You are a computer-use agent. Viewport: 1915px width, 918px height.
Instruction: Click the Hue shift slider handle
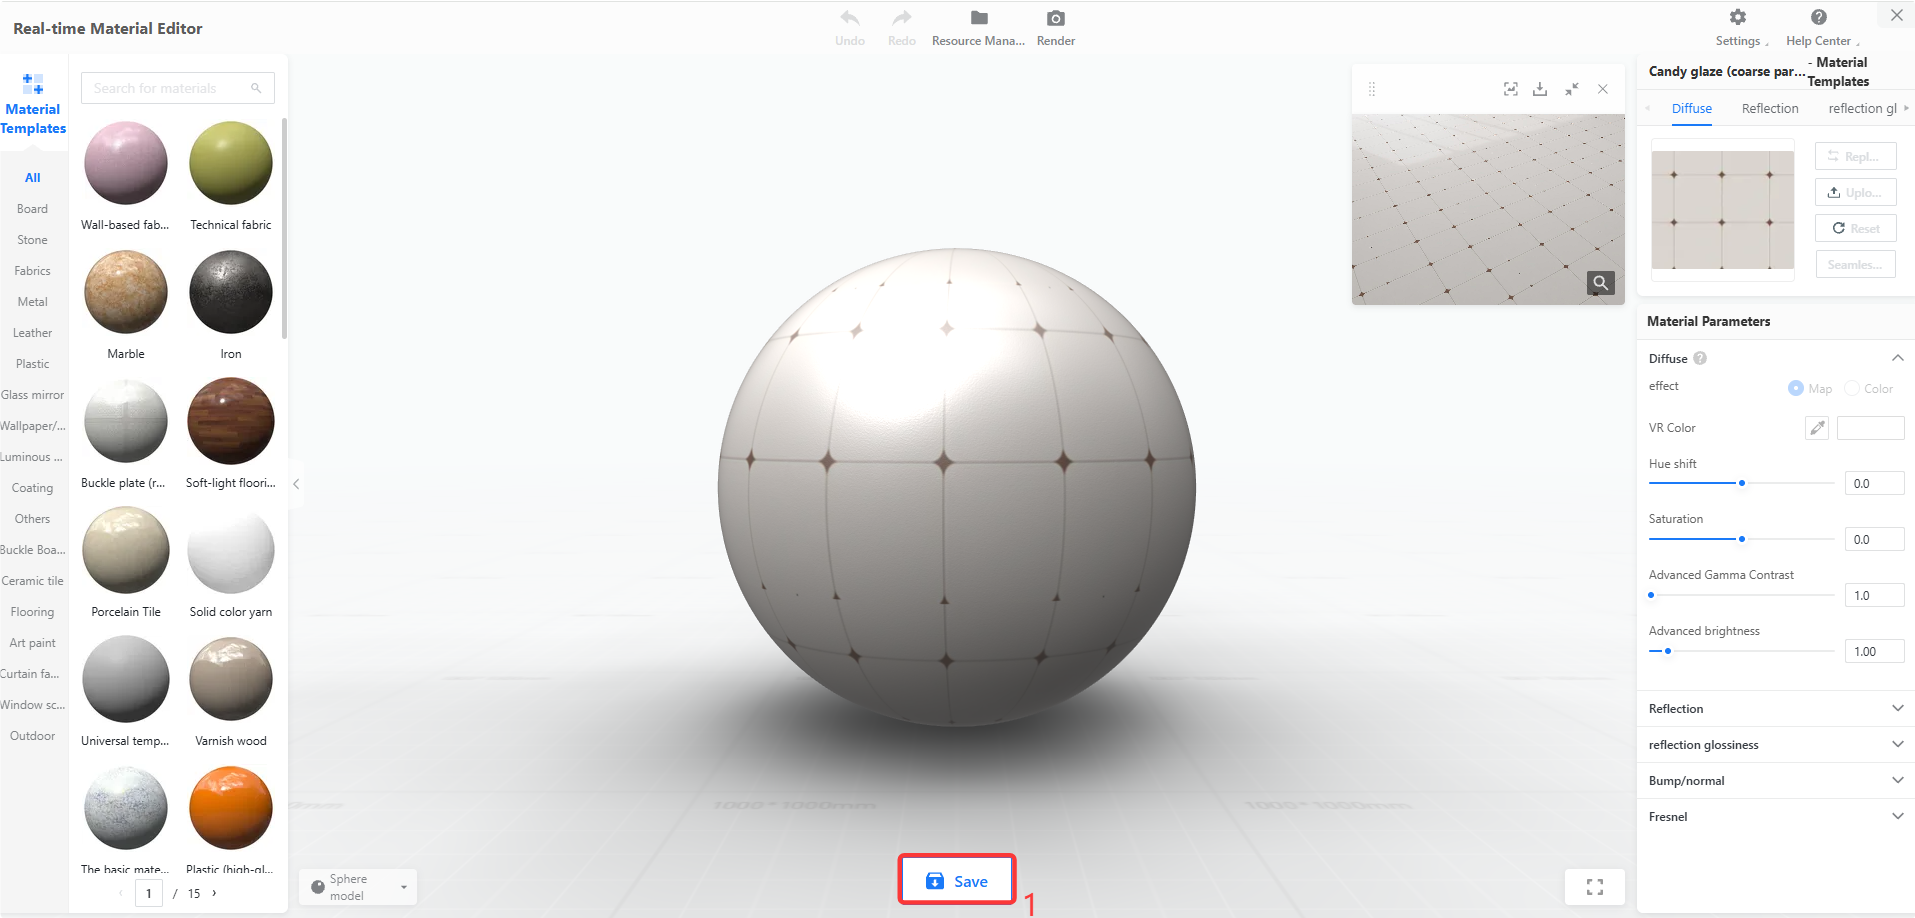[1742, 483]
